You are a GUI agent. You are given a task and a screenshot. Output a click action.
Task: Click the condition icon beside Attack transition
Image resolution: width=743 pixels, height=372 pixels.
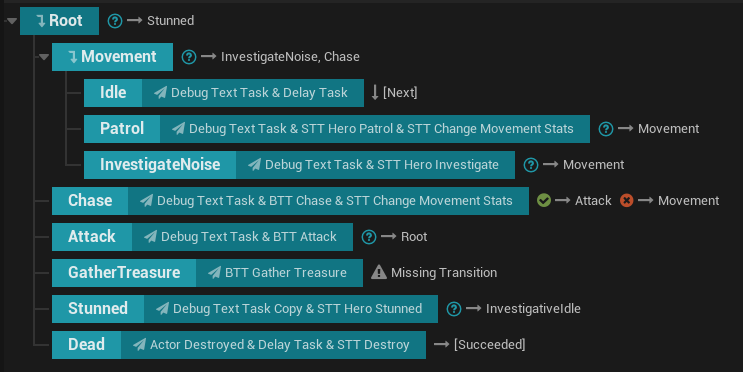click(x=369, y=237)
